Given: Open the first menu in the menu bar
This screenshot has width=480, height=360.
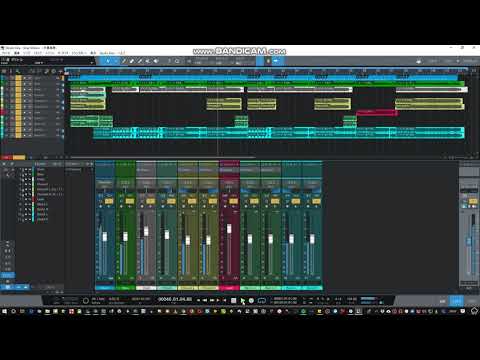Looking at the screenshot, I should pyautogui.click(x=6, y=53).
